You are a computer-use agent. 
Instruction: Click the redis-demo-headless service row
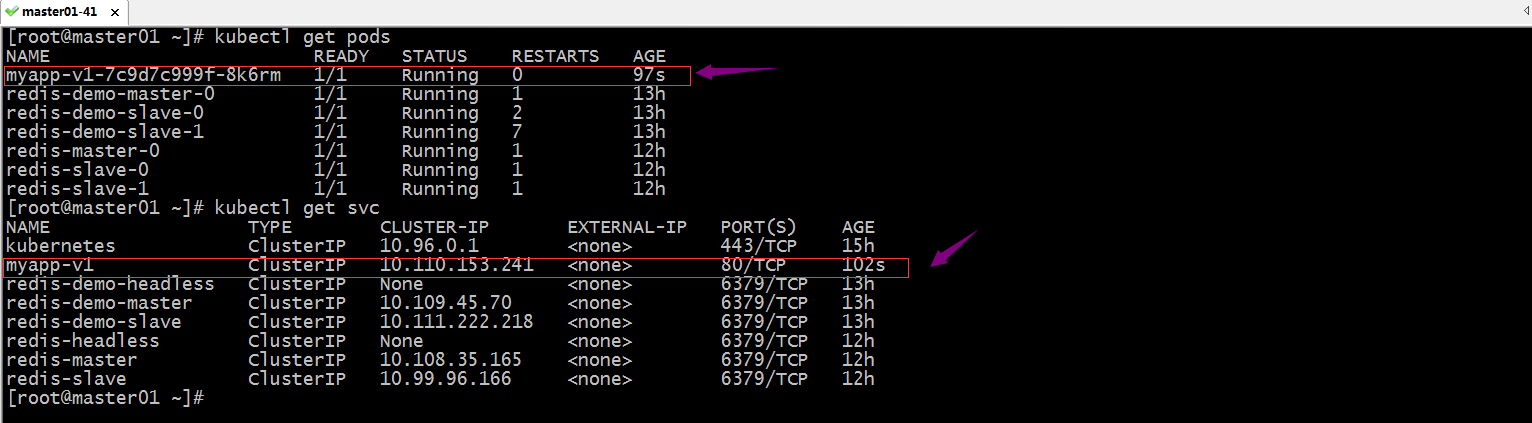click(x=440, y=284)
